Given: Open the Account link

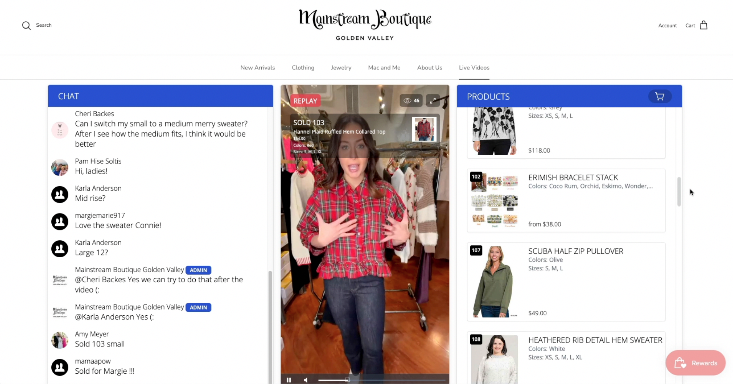Looking at the screenshot, I should (667, 26).
